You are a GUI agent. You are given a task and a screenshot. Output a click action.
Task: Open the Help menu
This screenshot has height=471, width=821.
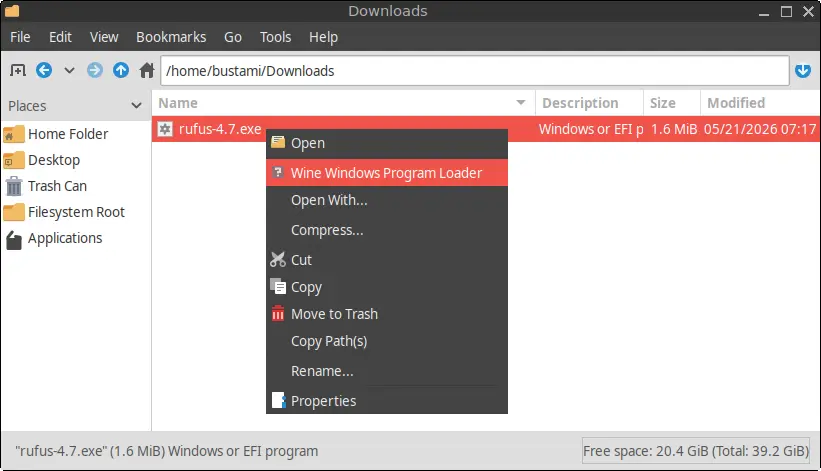(323, 37)
